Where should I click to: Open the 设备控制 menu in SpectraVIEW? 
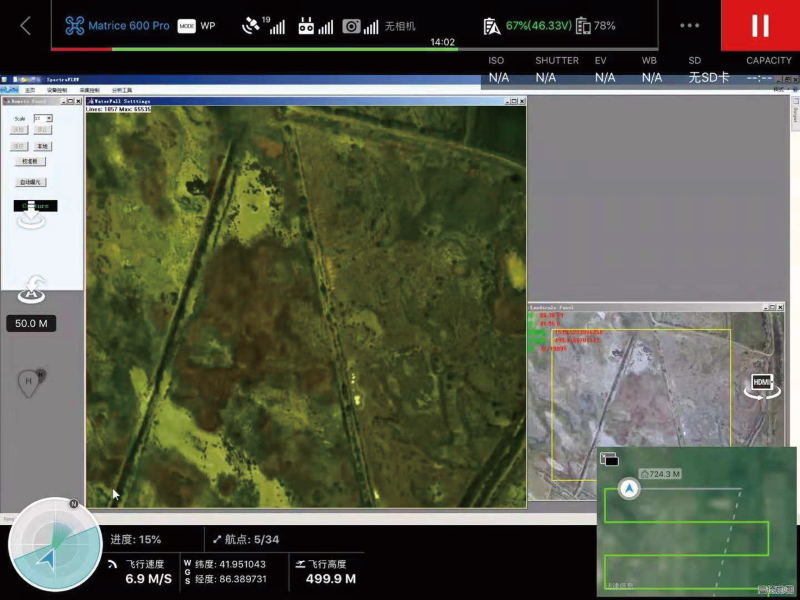coord(57,90)
